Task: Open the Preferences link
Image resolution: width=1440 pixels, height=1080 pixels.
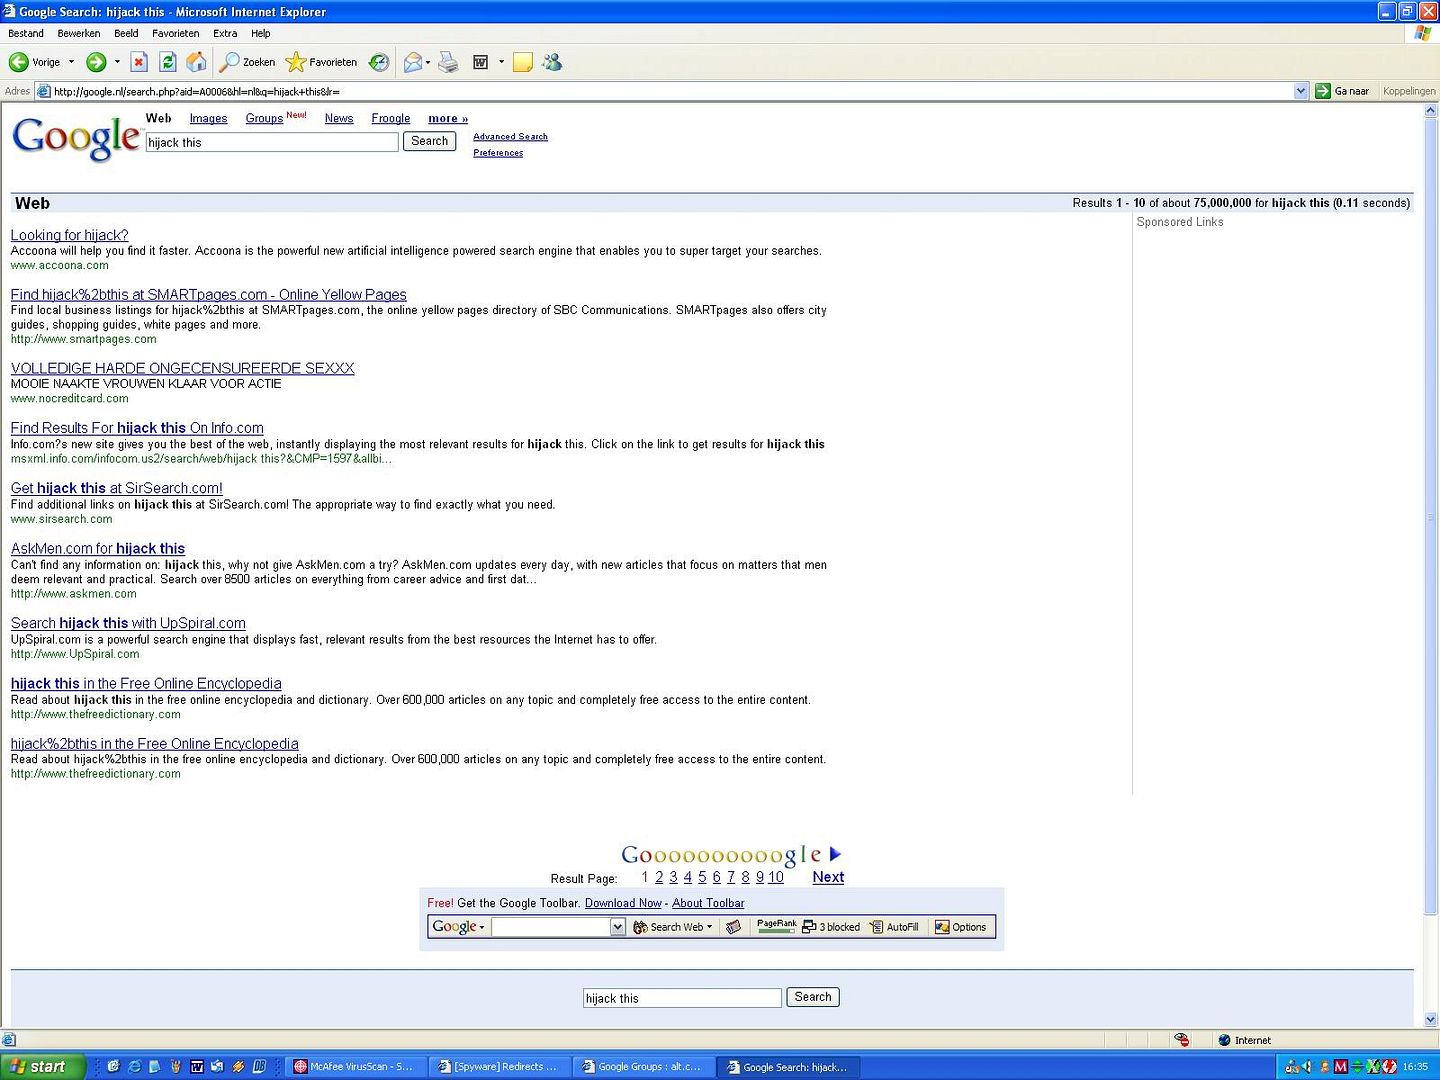Action: [498, 153]
